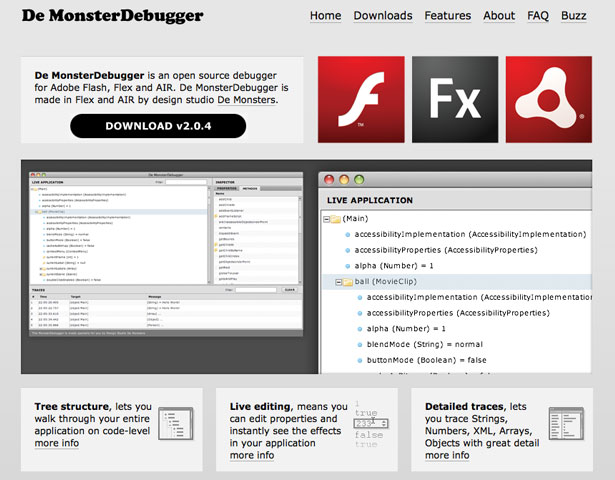Select the (Main) root row
The height and width of the screenshot is (480, 615).
[x=457, y=219]
